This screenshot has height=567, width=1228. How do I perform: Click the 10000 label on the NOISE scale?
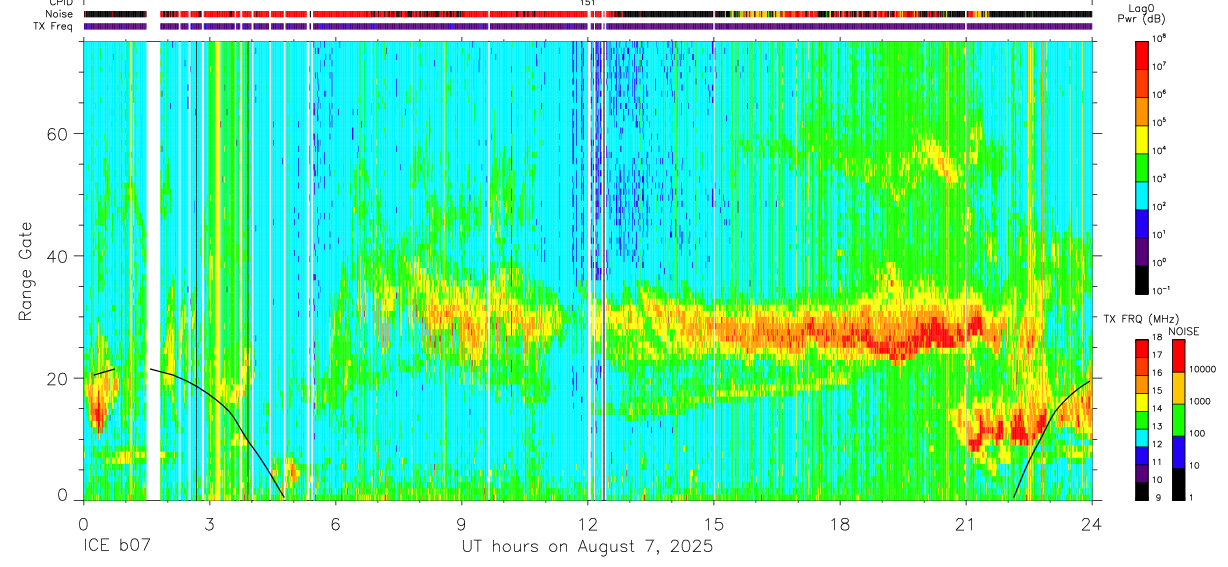1201,370
